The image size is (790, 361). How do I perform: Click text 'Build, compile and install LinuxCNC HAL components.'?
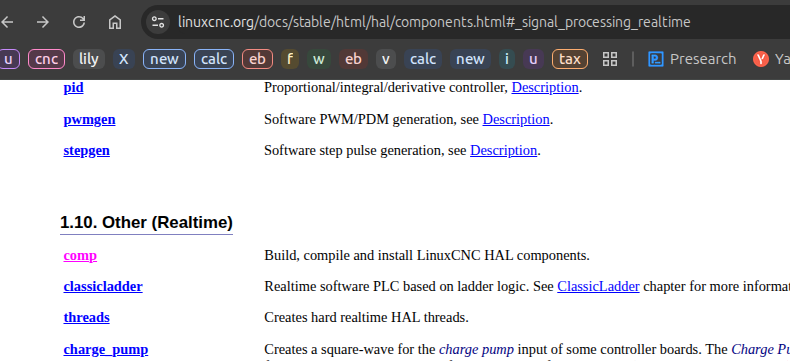coord(427,256)
